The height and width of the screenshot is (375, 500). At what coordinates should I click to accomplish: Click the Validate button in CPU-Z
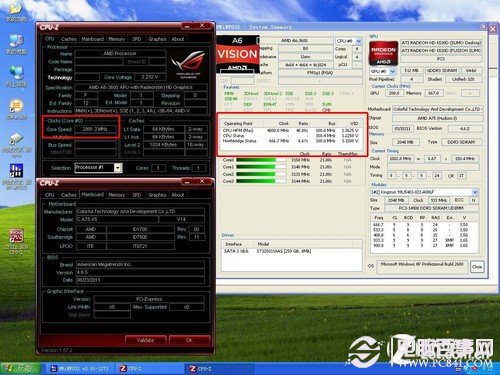(x=146, y=340)
